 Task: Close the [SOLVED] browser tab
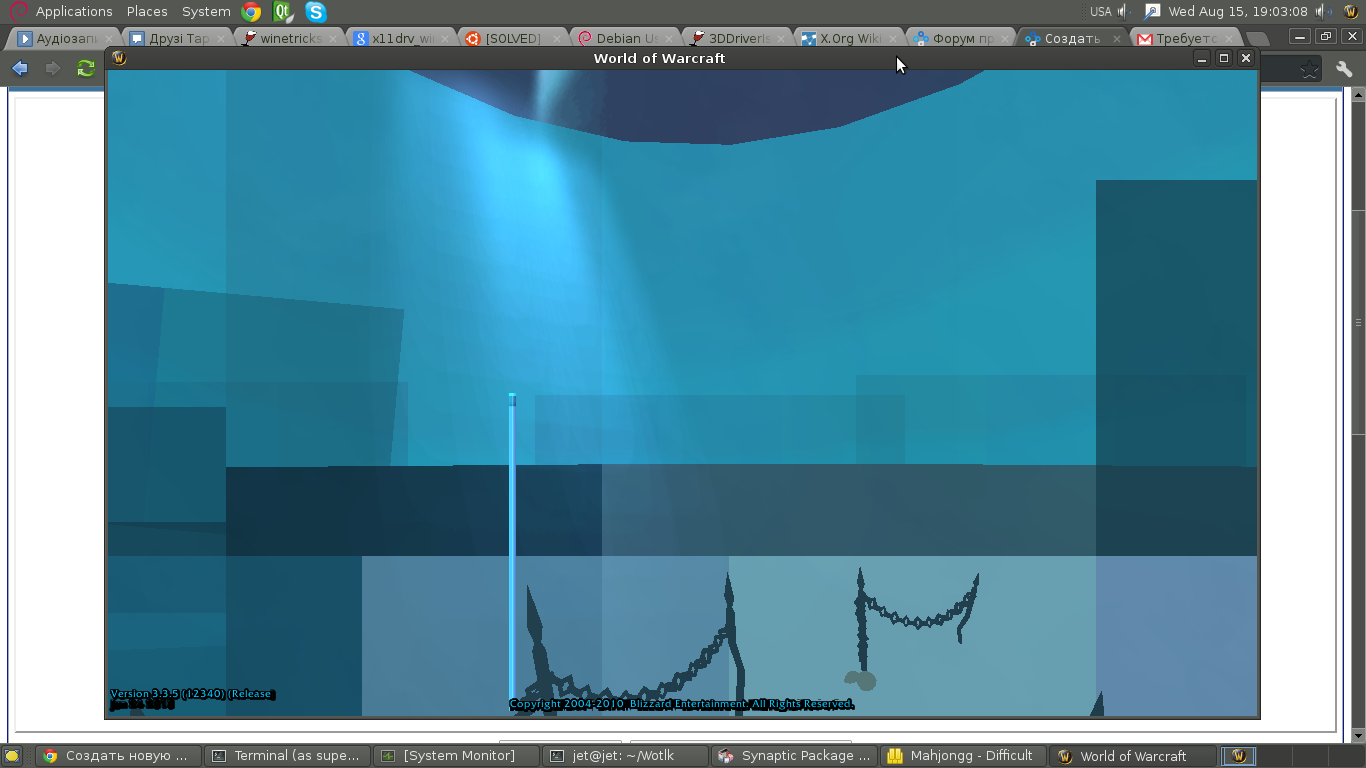557,39
